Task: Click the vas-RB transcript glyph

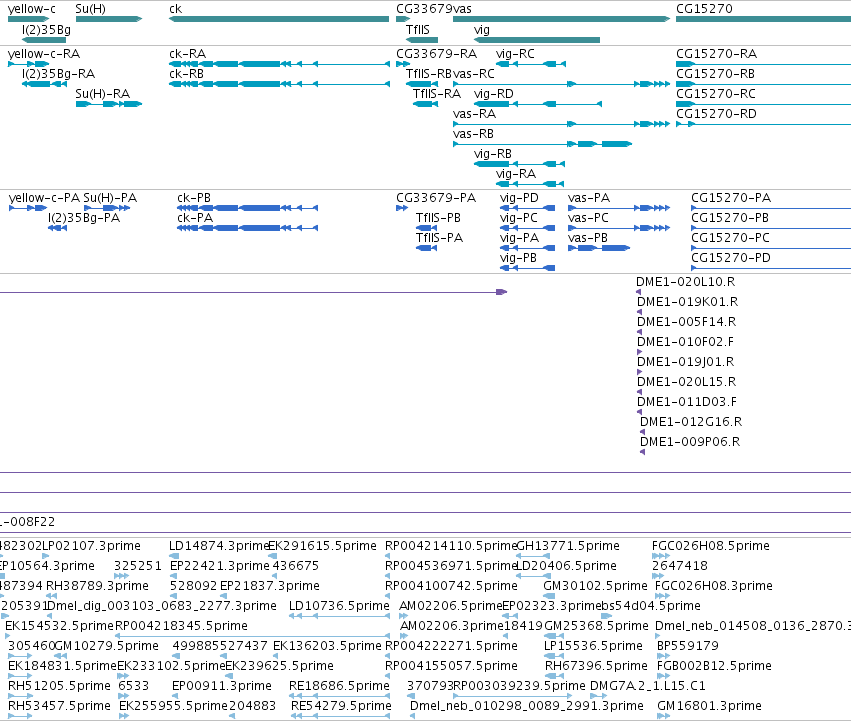Action: click(543, 144)
